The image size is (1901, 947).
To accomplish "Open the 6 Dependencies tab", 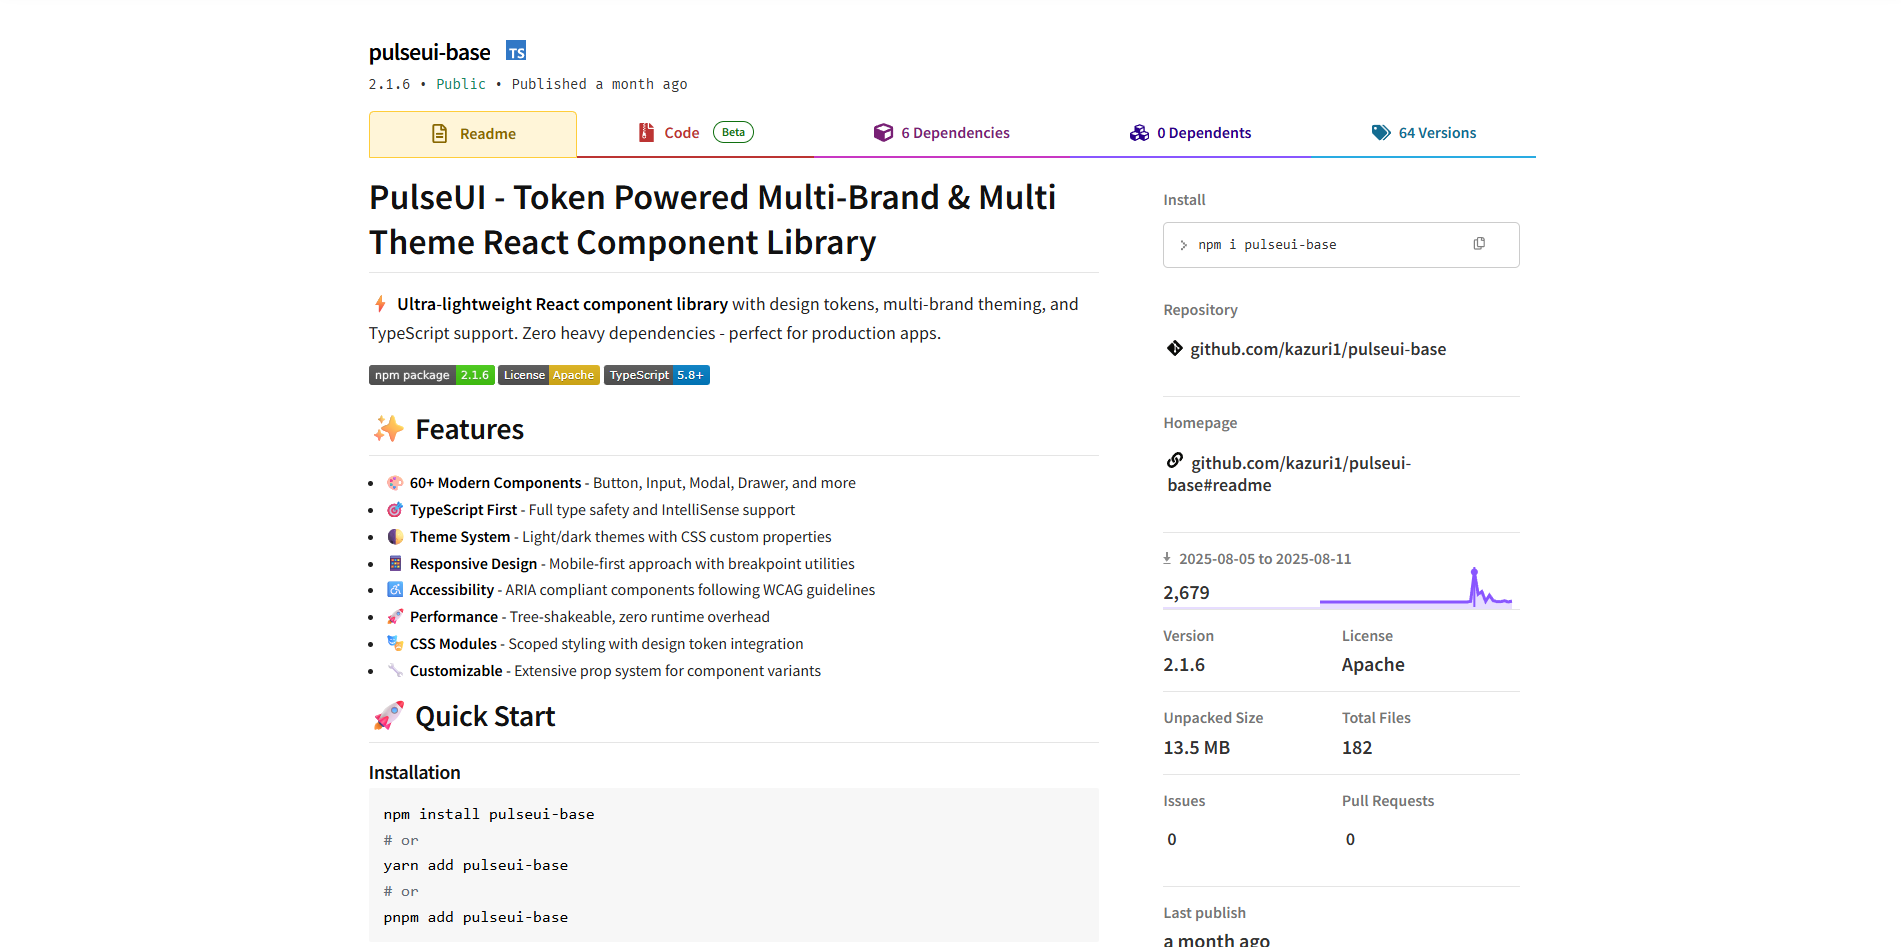I will point(941,133).
